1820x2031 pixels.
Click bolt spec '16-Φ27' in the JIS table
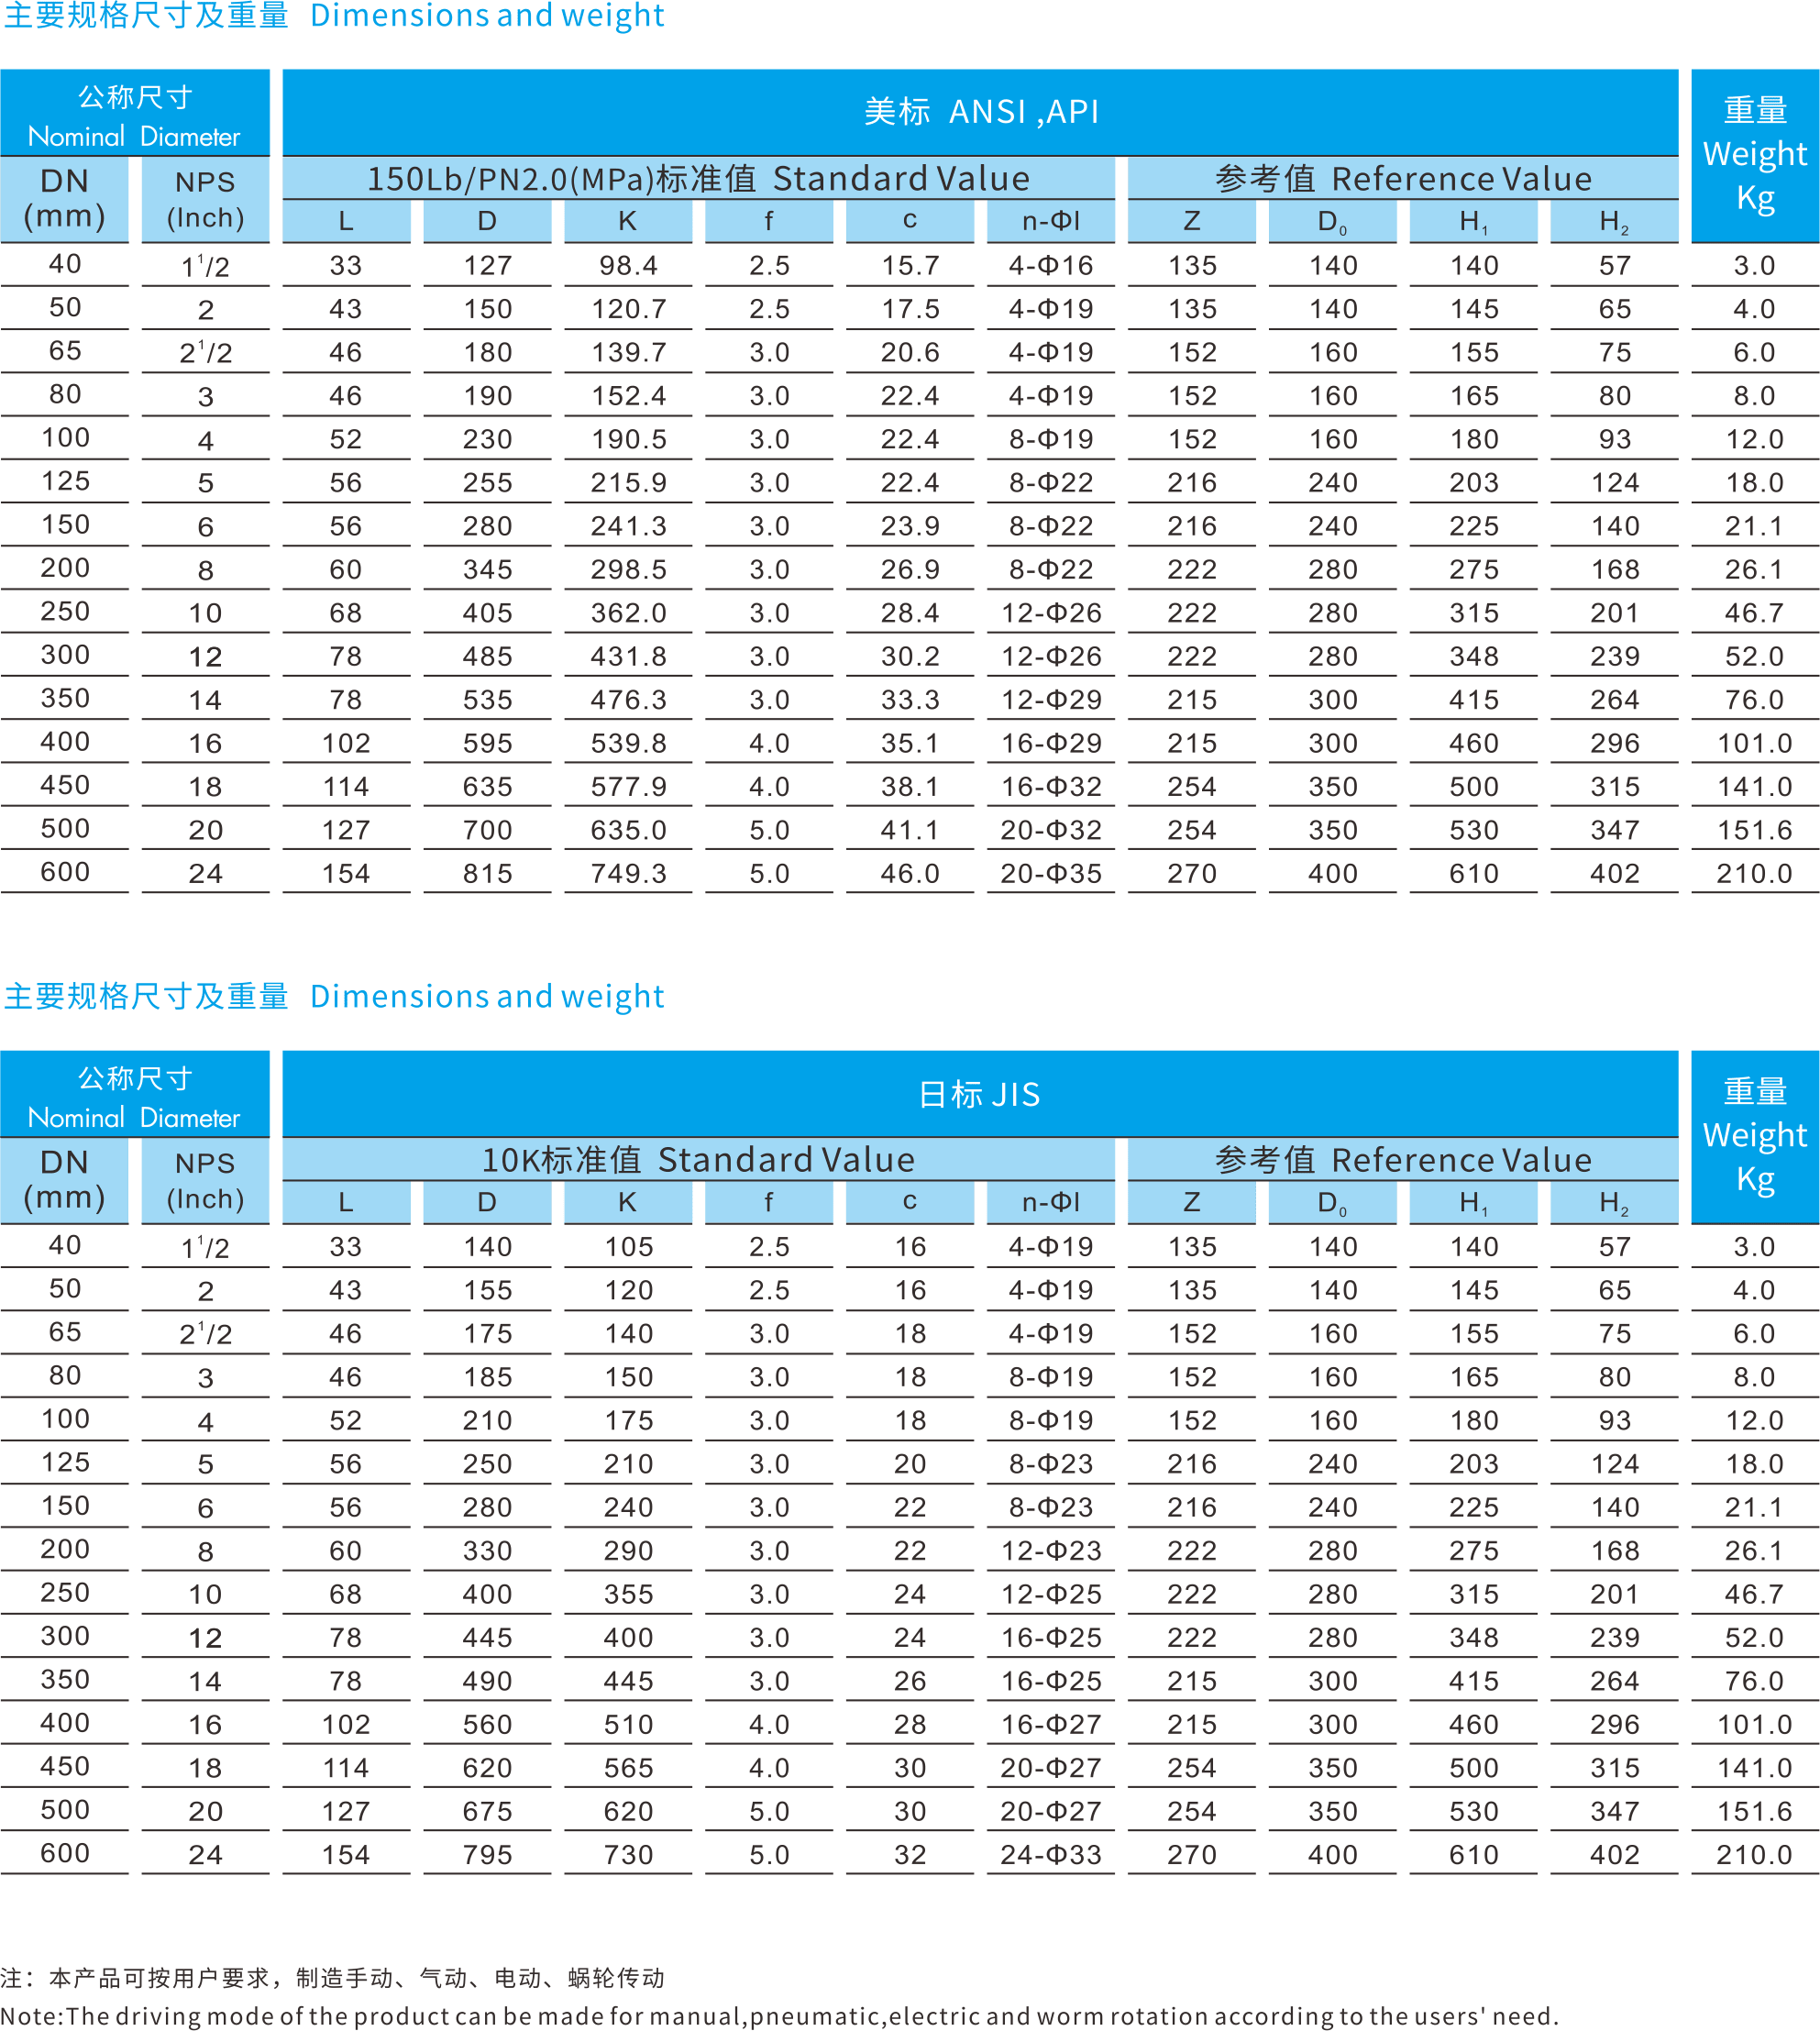pos(1051,1725)
